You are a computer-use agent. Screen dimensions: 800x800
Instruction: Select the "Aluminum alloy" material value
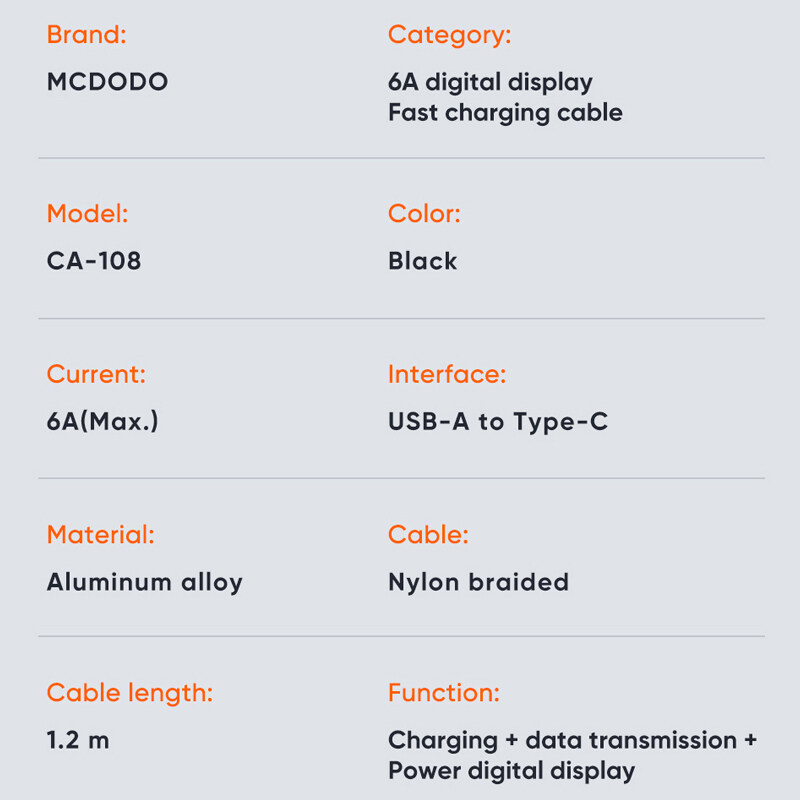tap(144, 582)
